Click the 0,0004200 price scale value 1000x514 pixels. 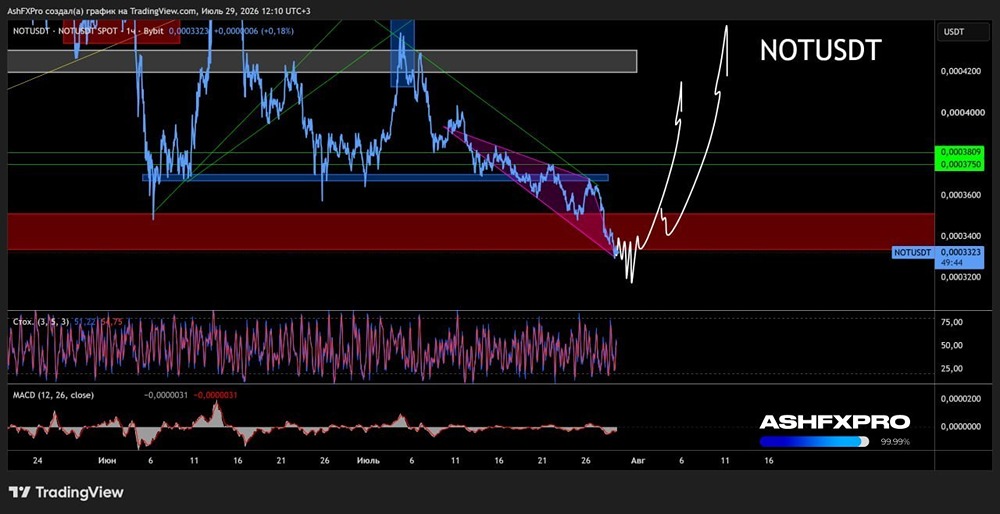point(960,71)
